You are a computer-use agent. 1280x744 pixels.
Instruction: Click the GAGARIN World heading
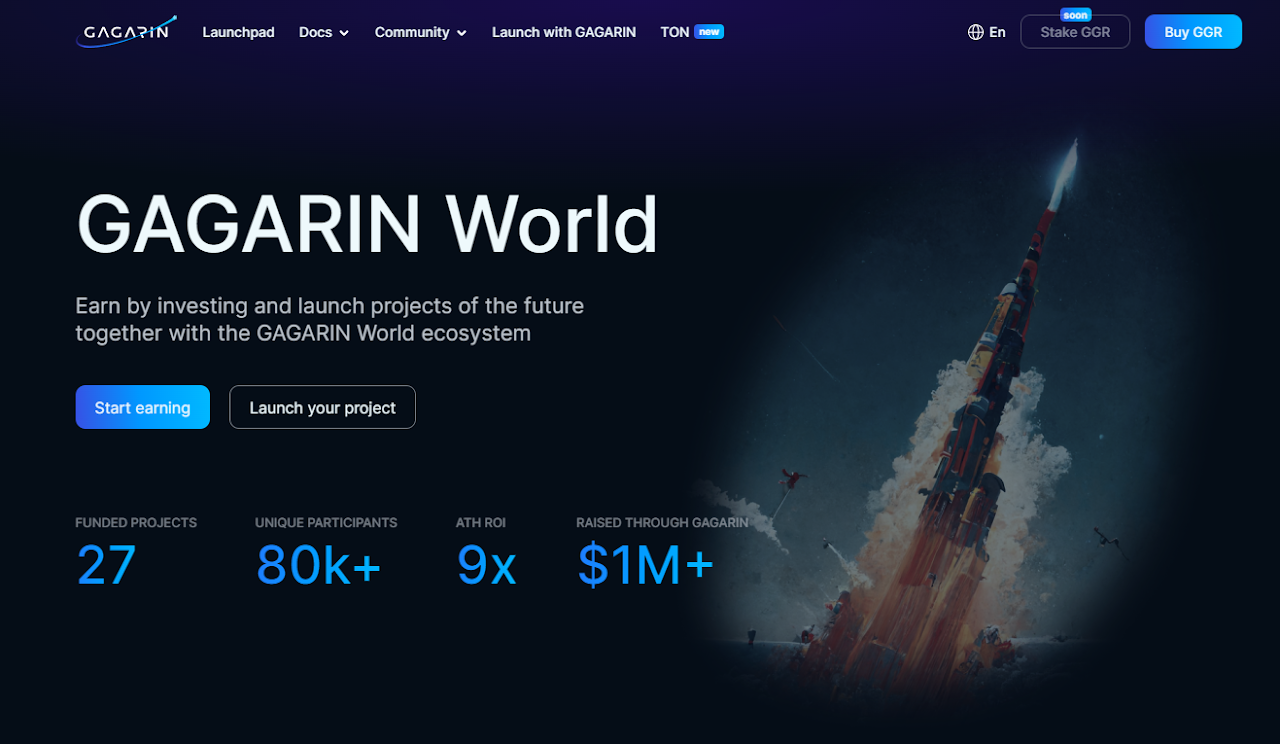(367, 224)
